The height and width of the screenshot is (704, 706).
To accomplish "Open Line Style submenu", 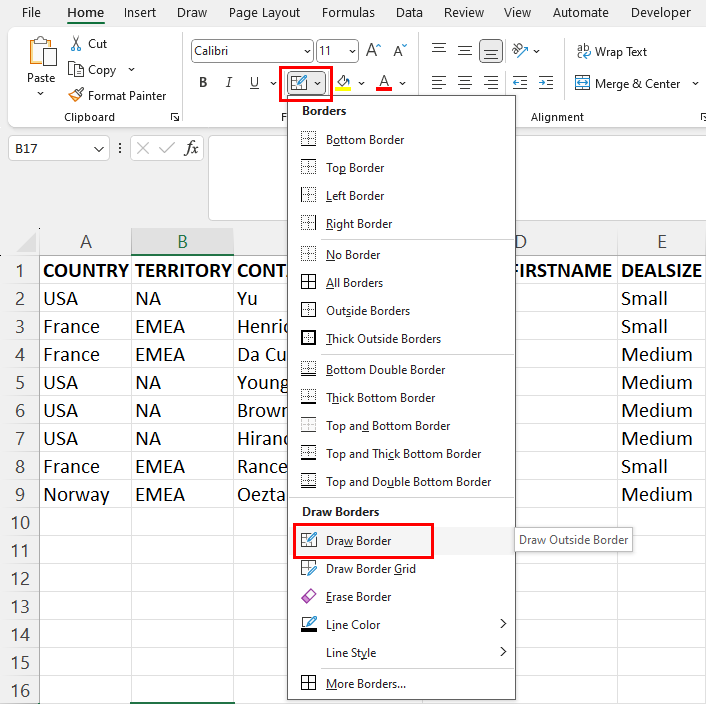I will point(401,652).
